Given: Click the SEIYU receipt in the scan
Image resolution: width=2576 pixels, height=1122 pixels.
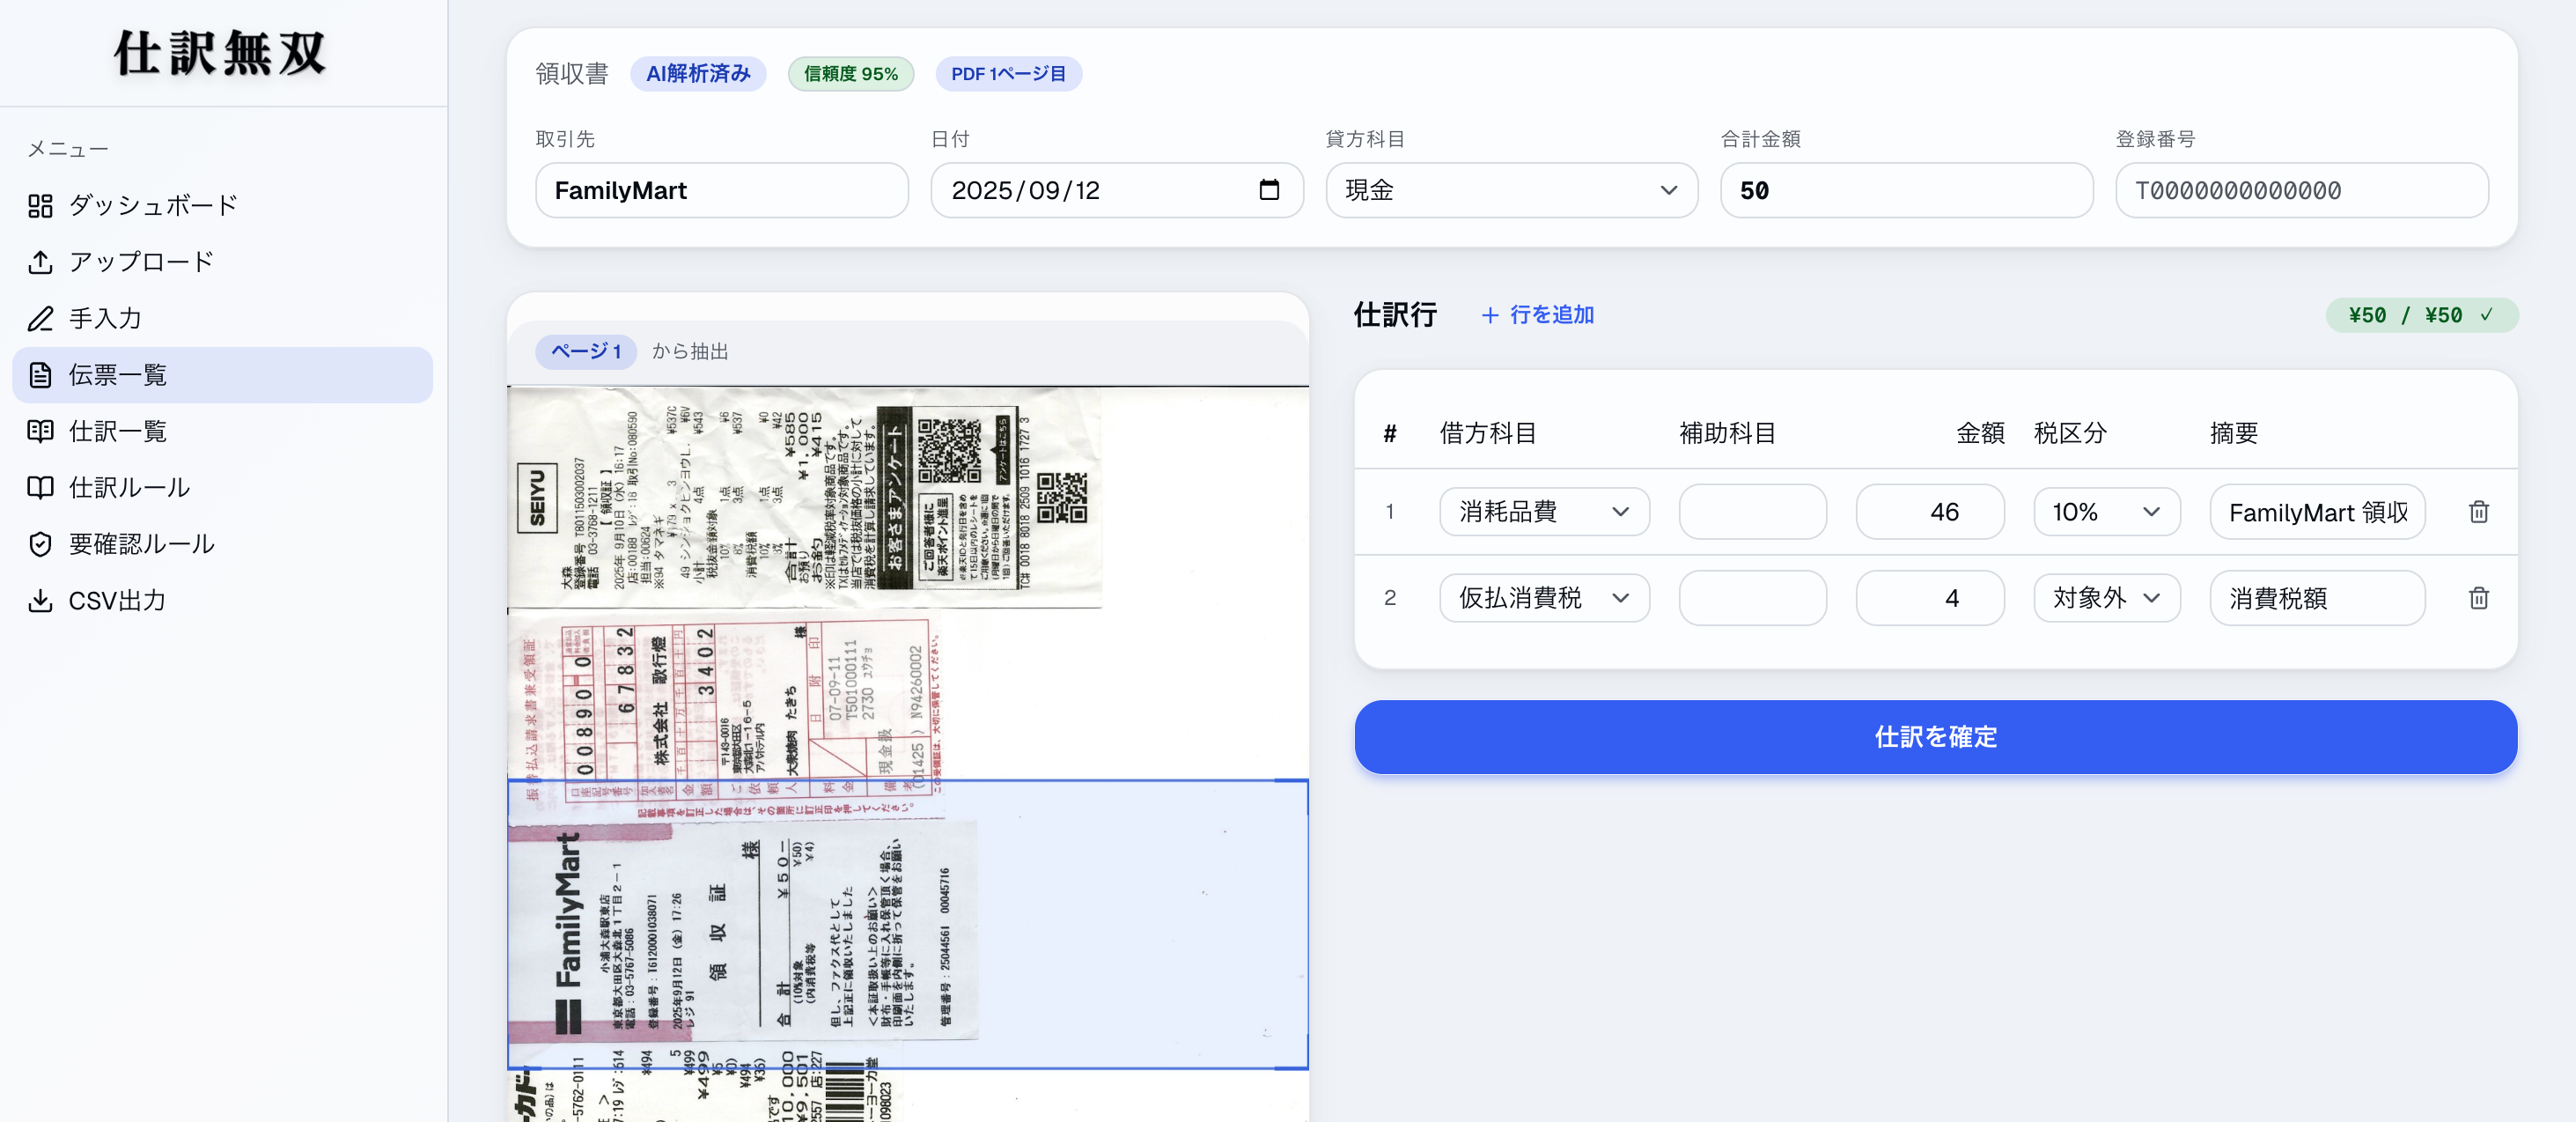Looking at the screenshot, I should click(805, 497).
